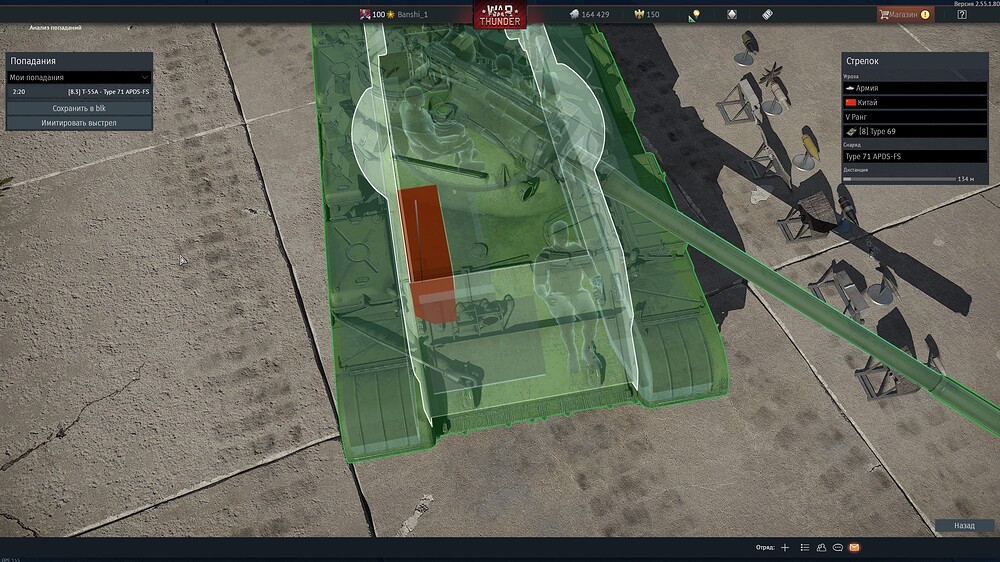
Task: Open the Магазин shop
Action: (x=905, y=14)
